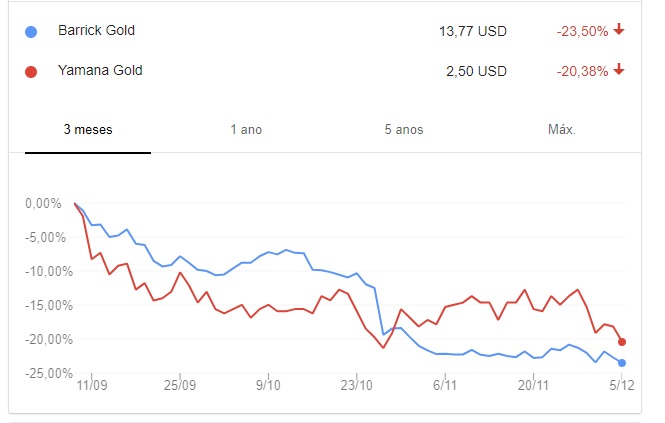Click the -25,00% label on the vertical axis
665x423 pixels.
(x=40, y=373)
